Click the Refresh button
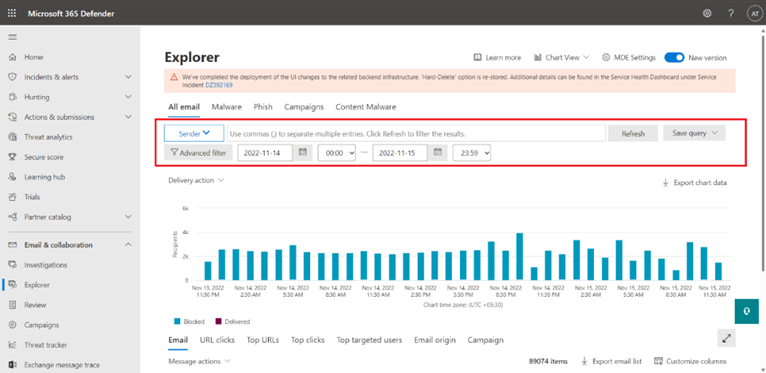The width and height of the screenshot is (766, 373). pyautogui.click(x=633, y=133)
